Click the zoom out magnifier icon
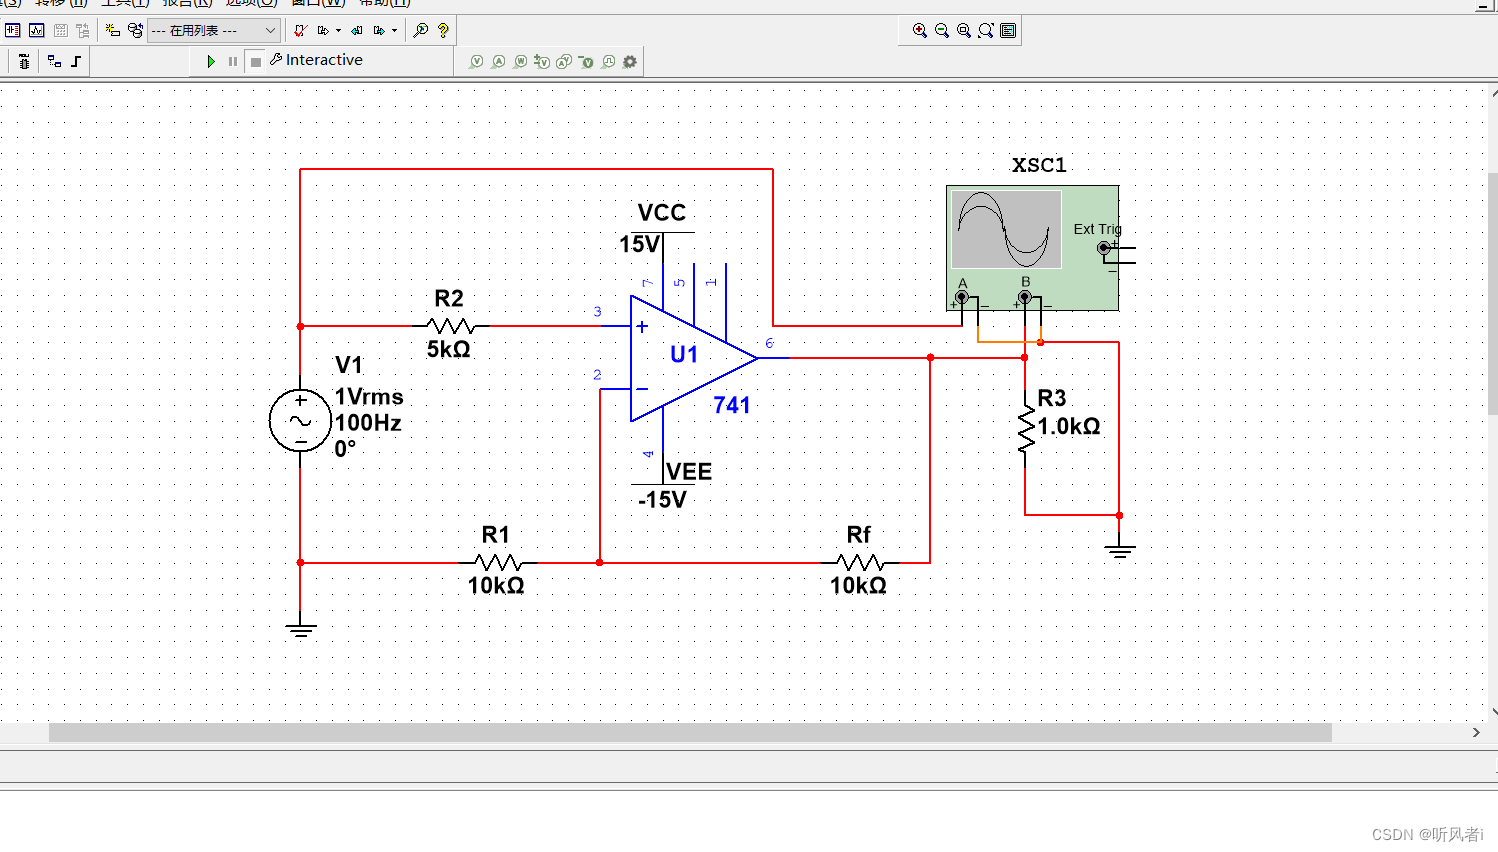 [x=942, y=31]
